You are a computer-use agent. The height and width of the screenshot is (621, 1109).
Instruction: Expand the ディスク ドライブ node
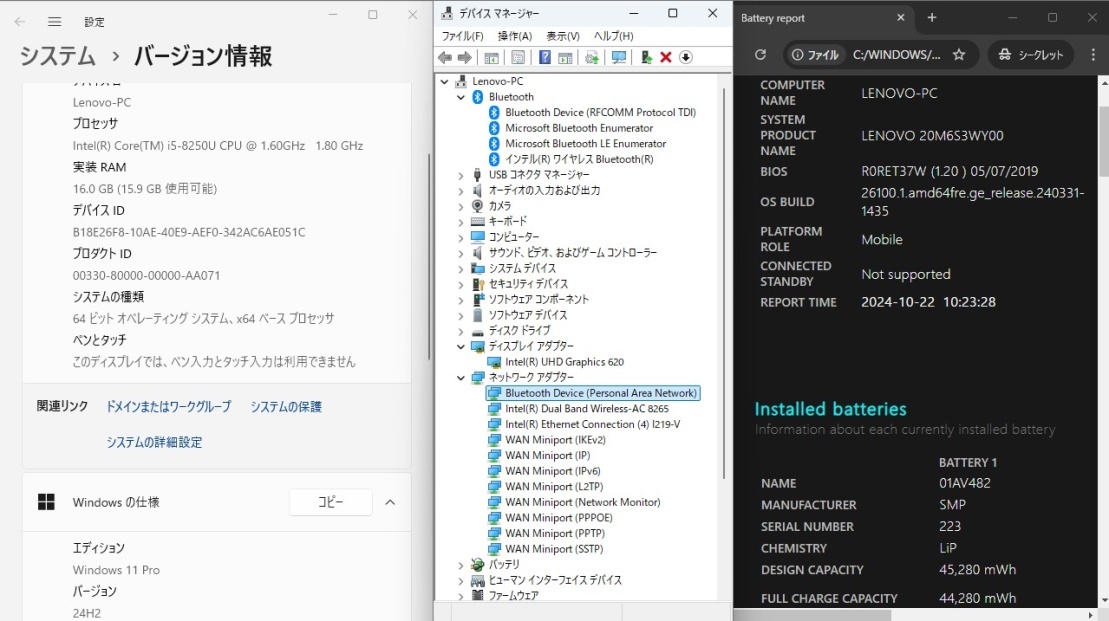(x=461, y=331)
